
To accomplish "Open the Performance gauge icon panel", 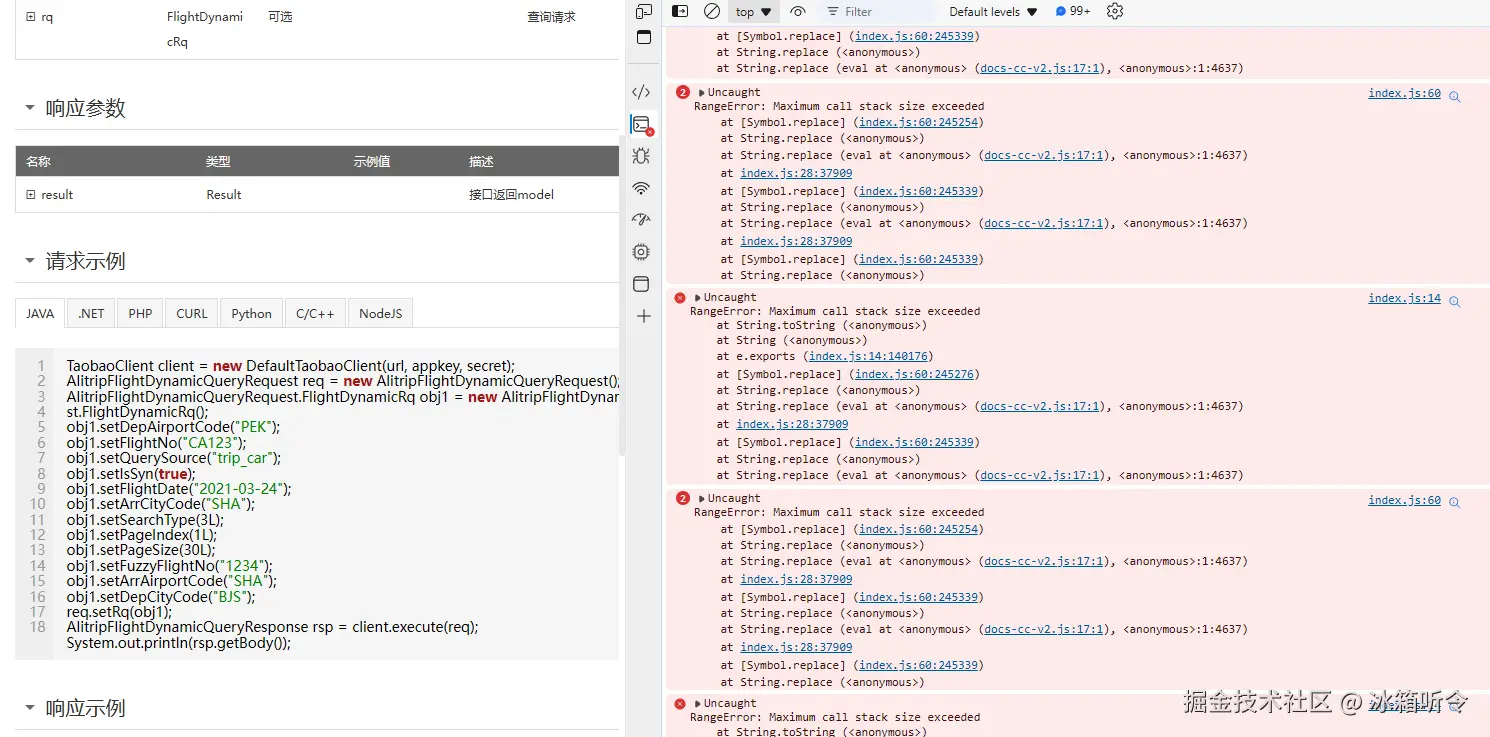I will tap(642, 220).
